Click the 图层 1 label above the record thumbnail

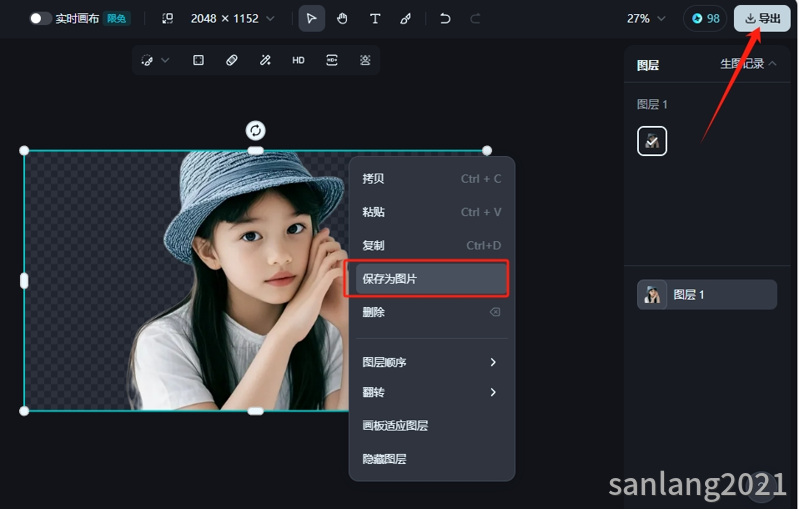coord(652,104)
